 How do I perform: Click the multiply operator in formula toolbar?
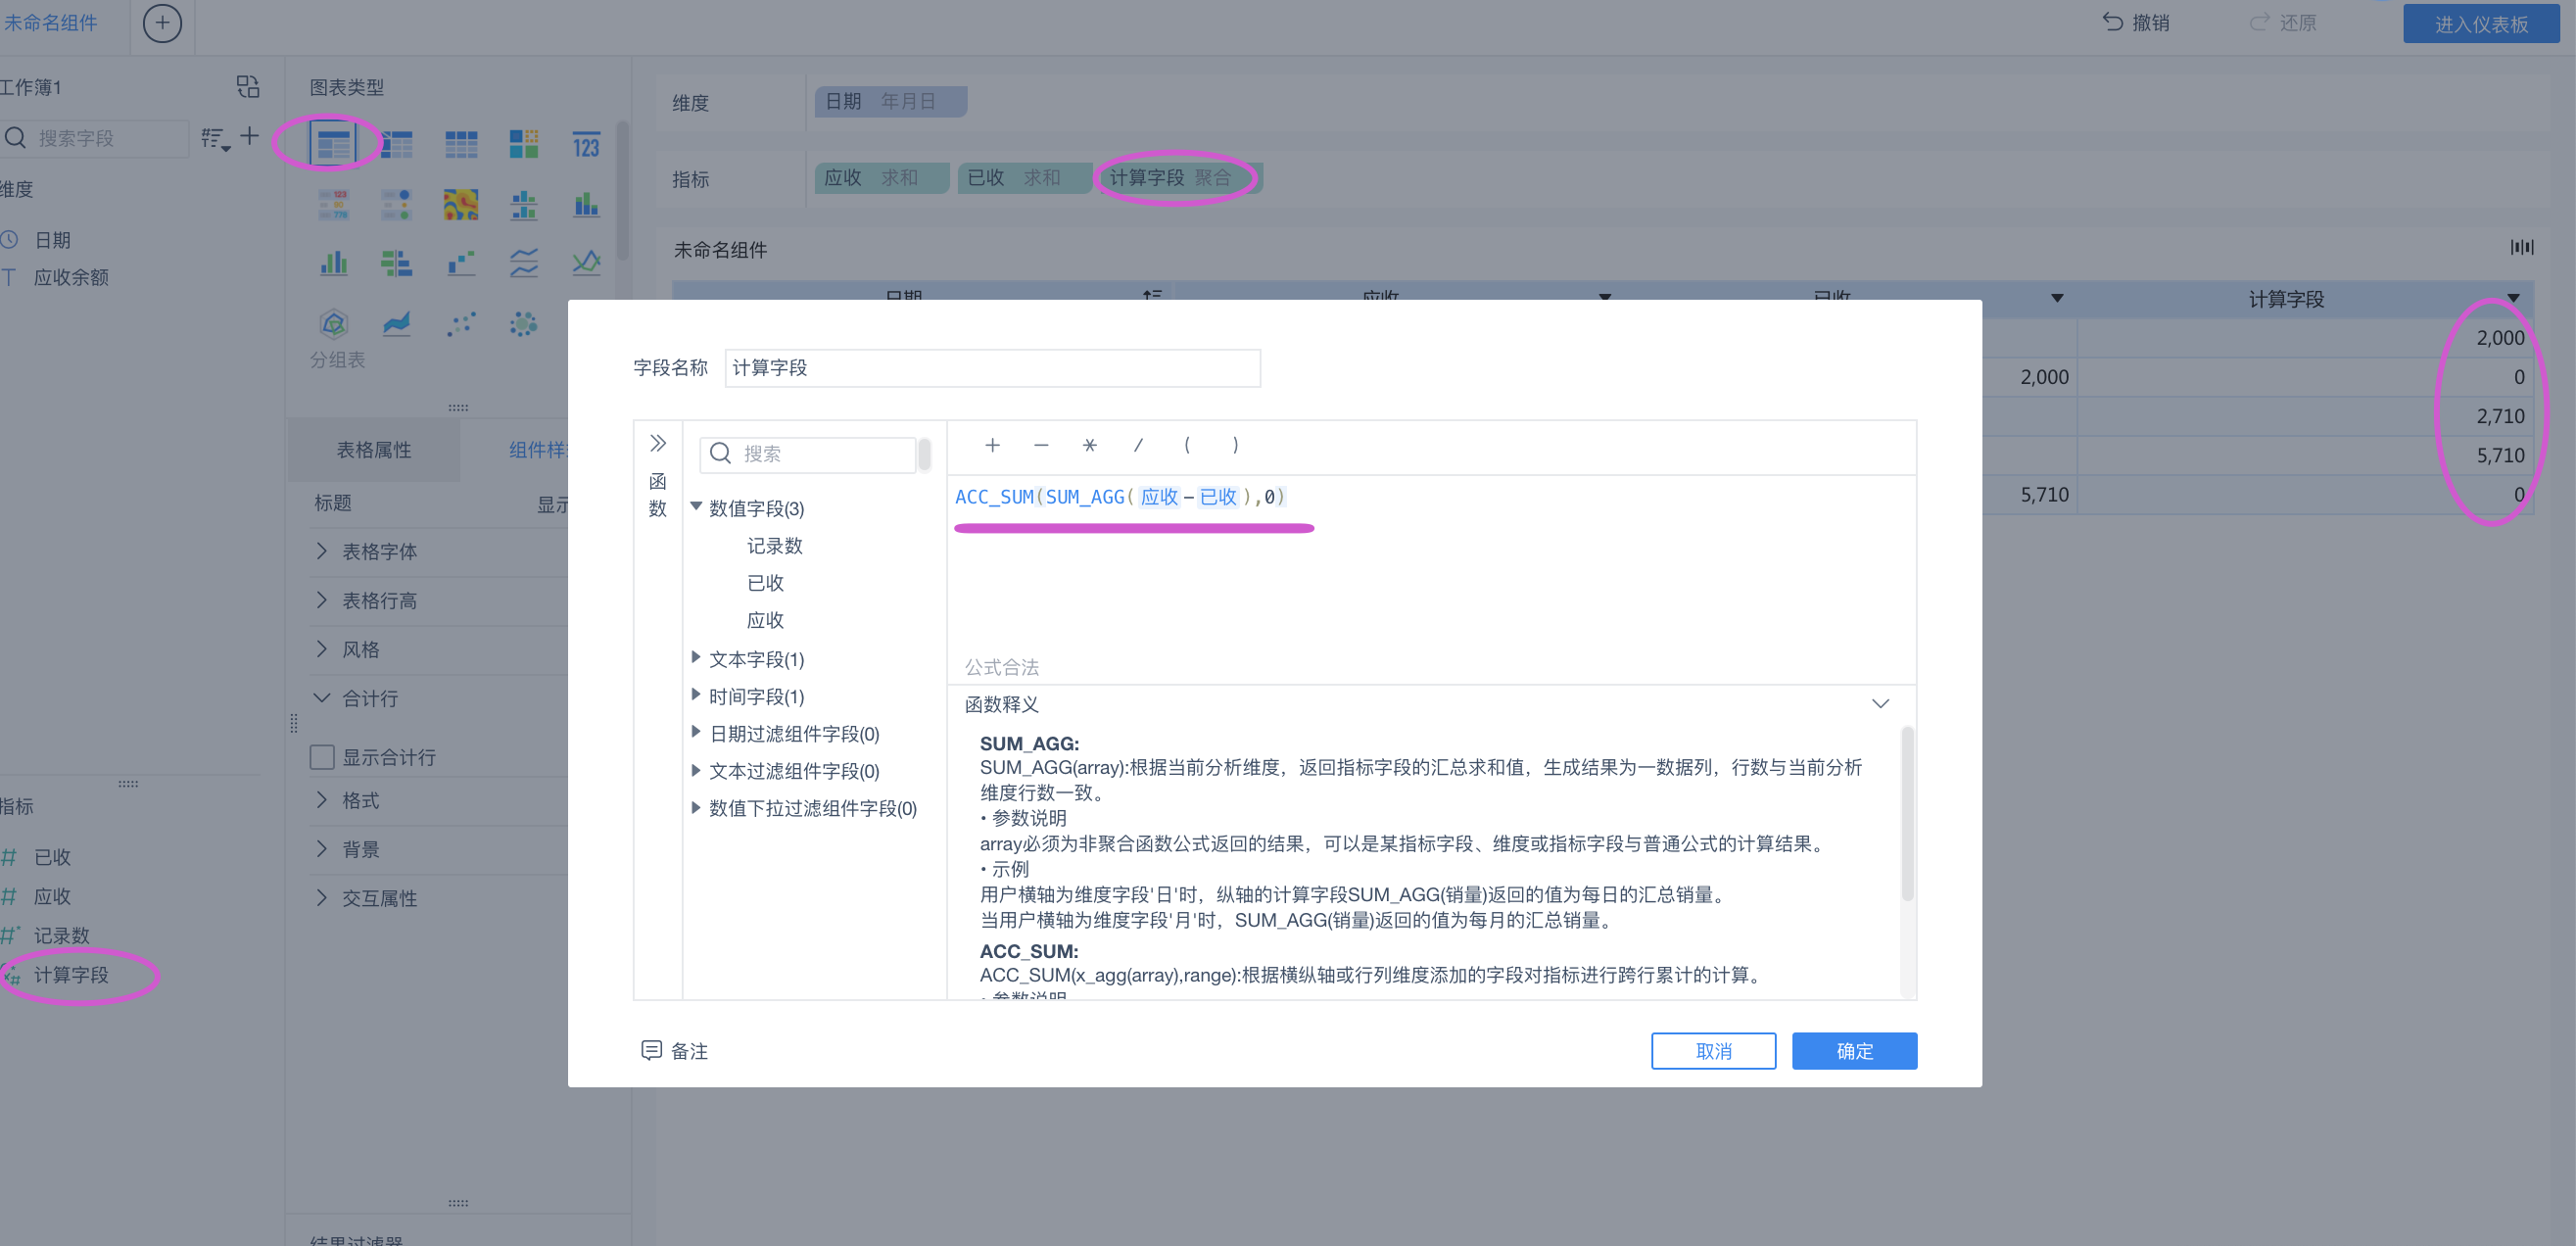[x=1089, y=445]
